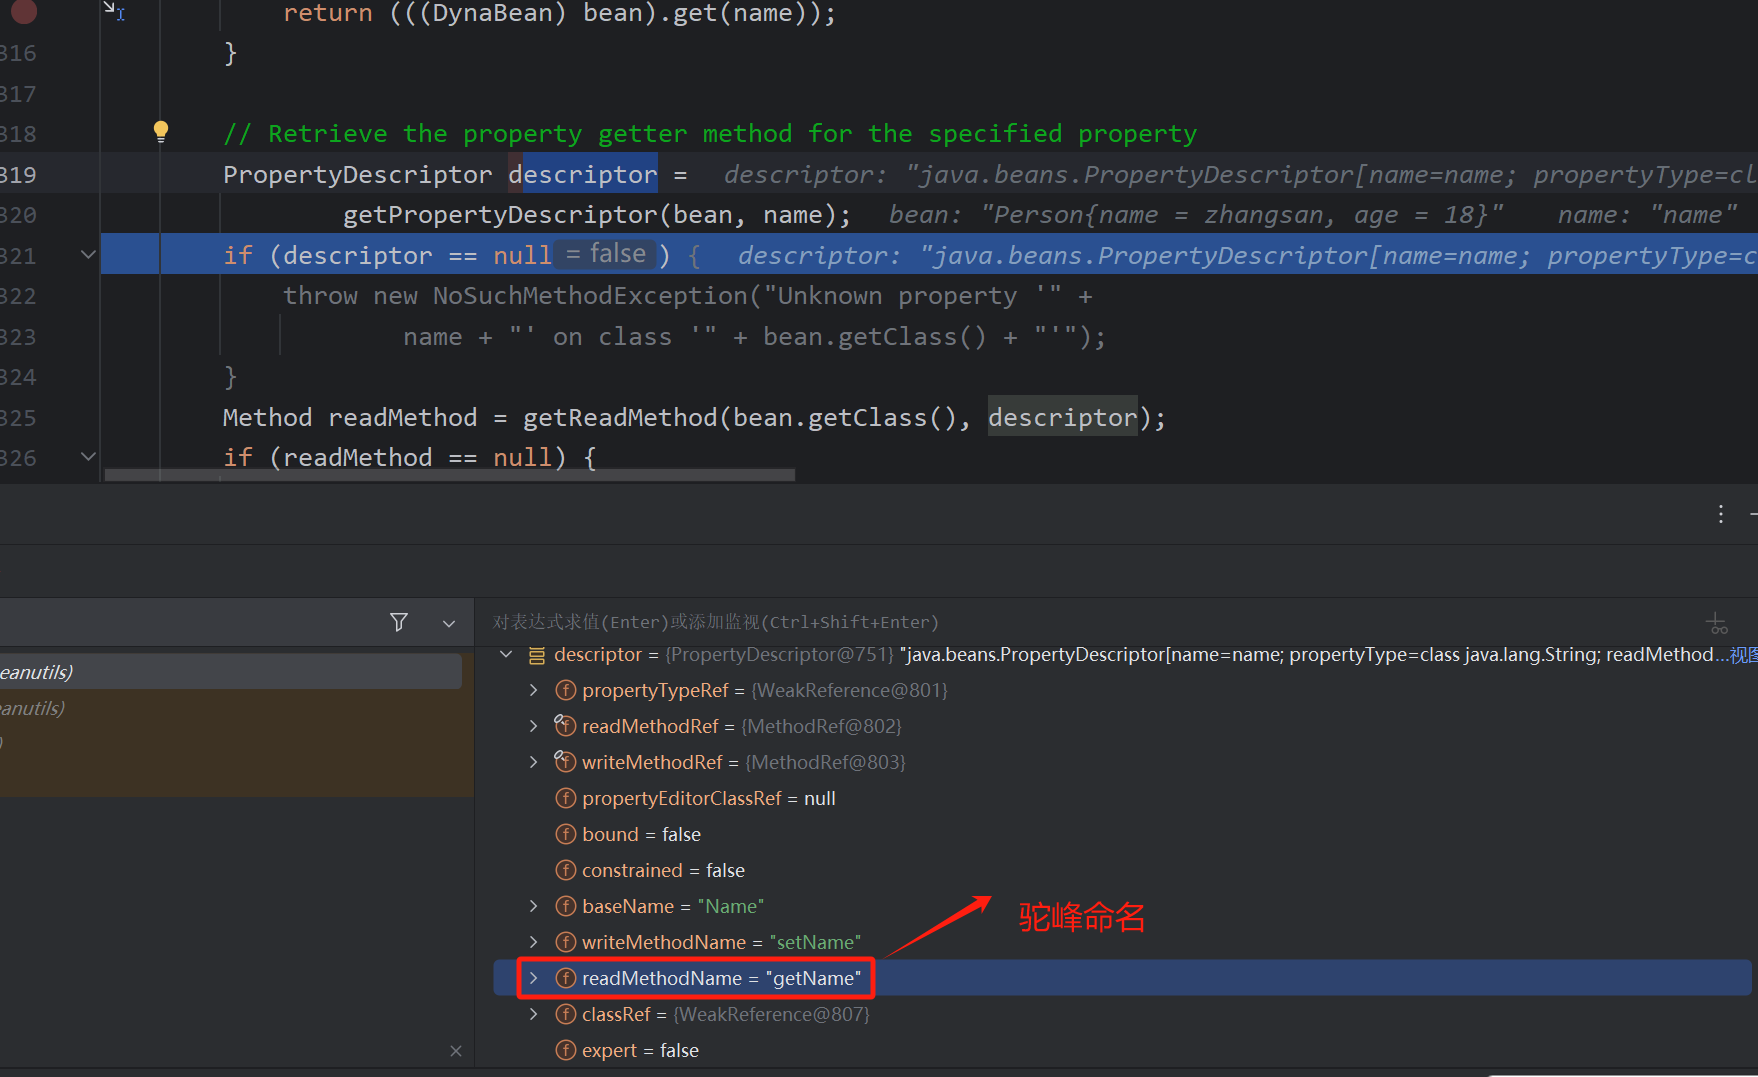
Task: Click 'NoSuchMethodException' in the throw statement
Action: point(590,296)
